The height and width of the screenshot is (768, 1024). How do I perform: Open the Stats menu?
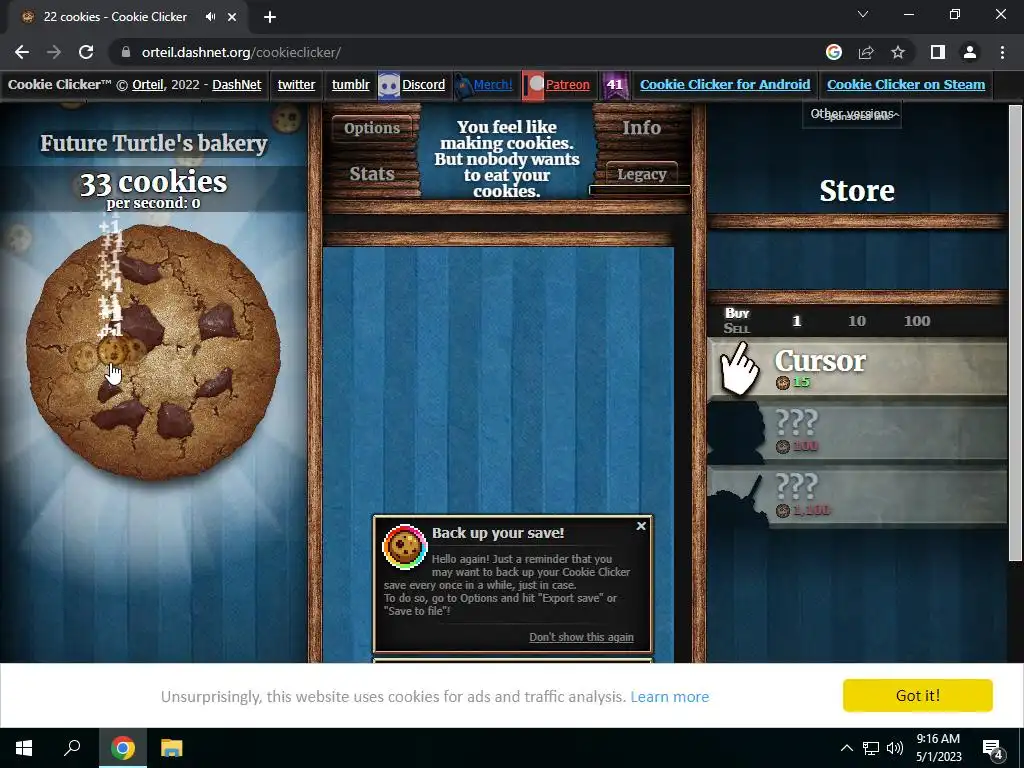point(372,174)
